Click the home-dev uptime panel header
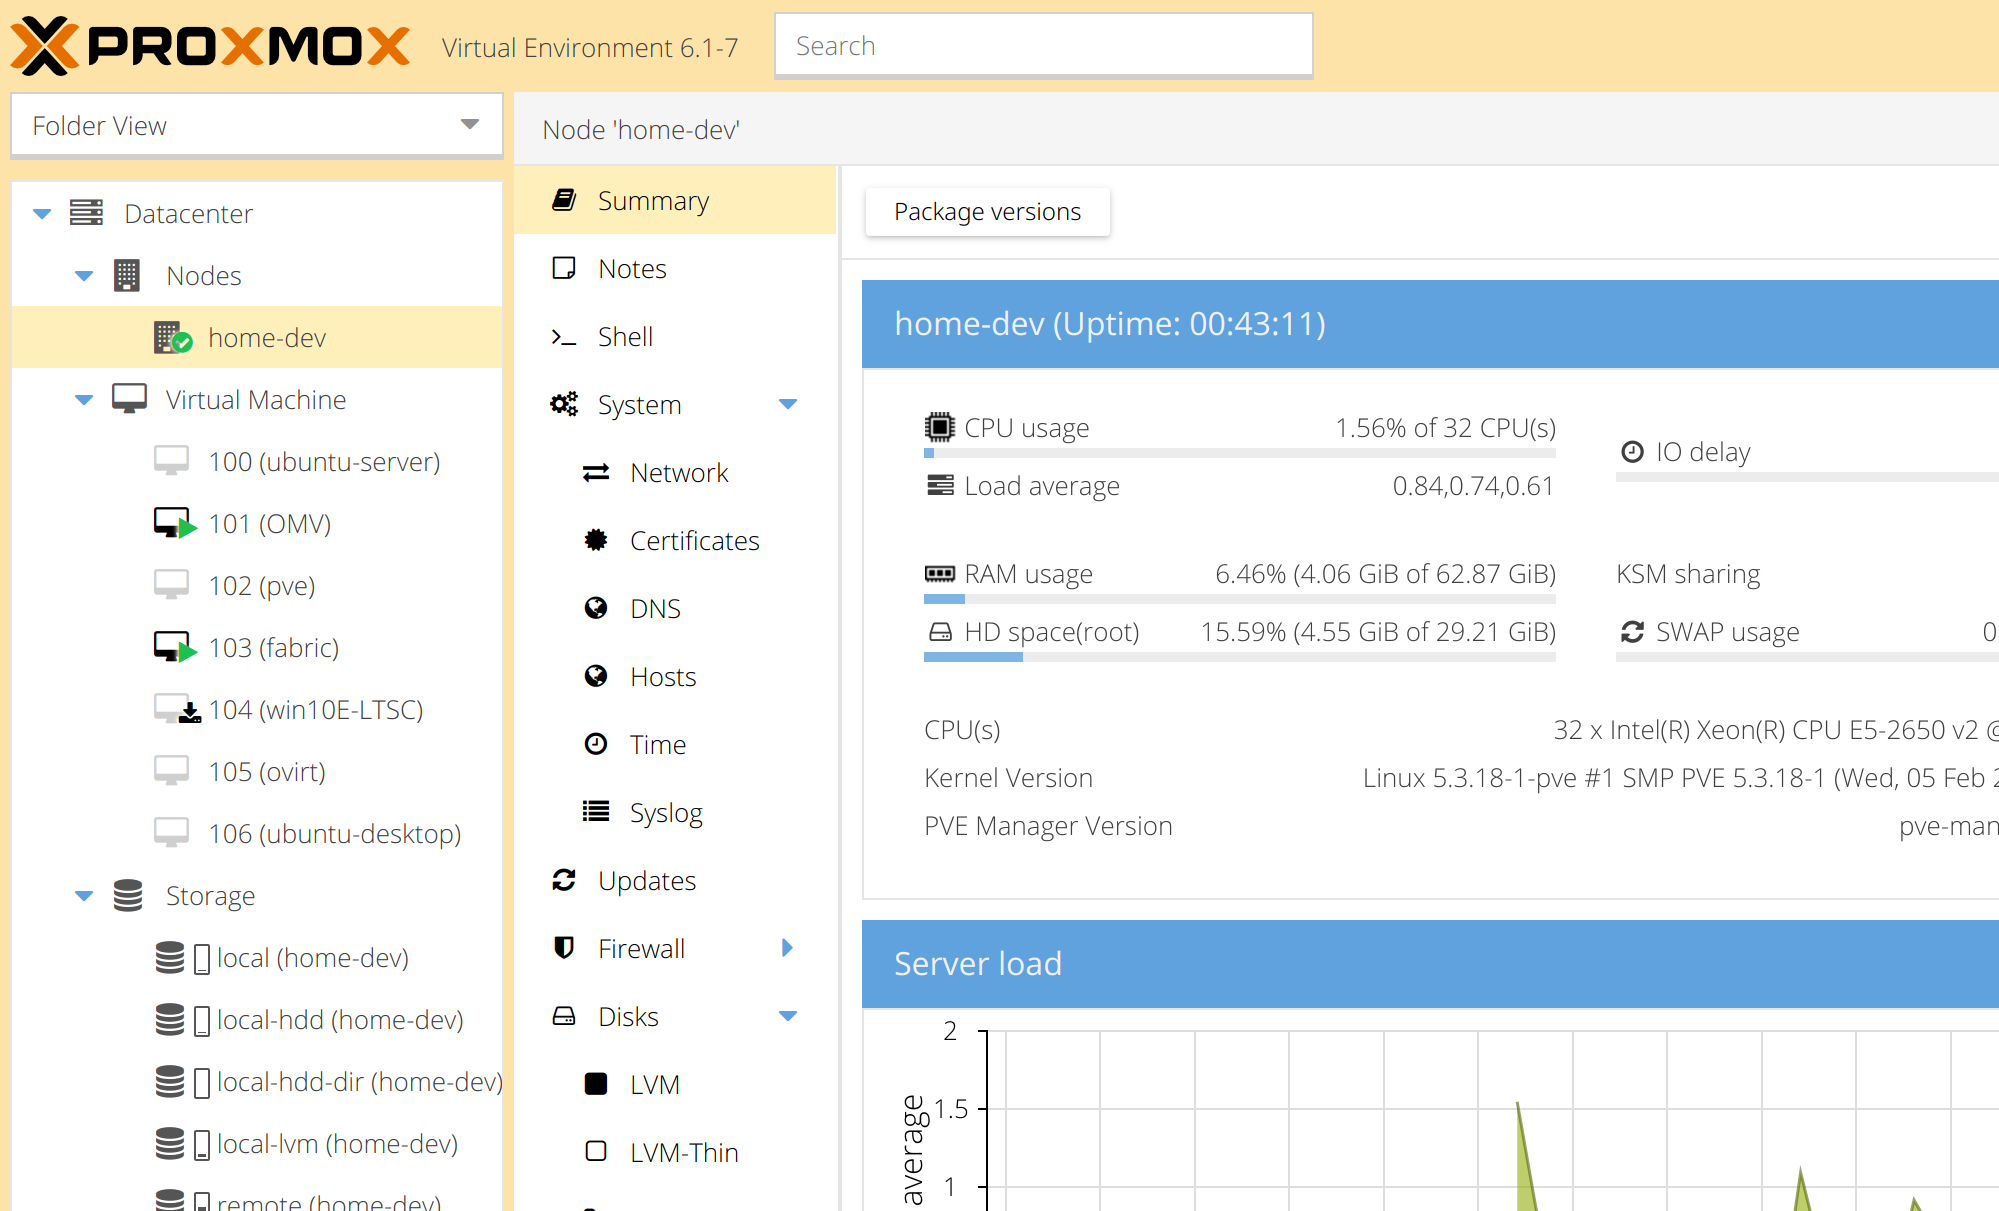 1430,323
